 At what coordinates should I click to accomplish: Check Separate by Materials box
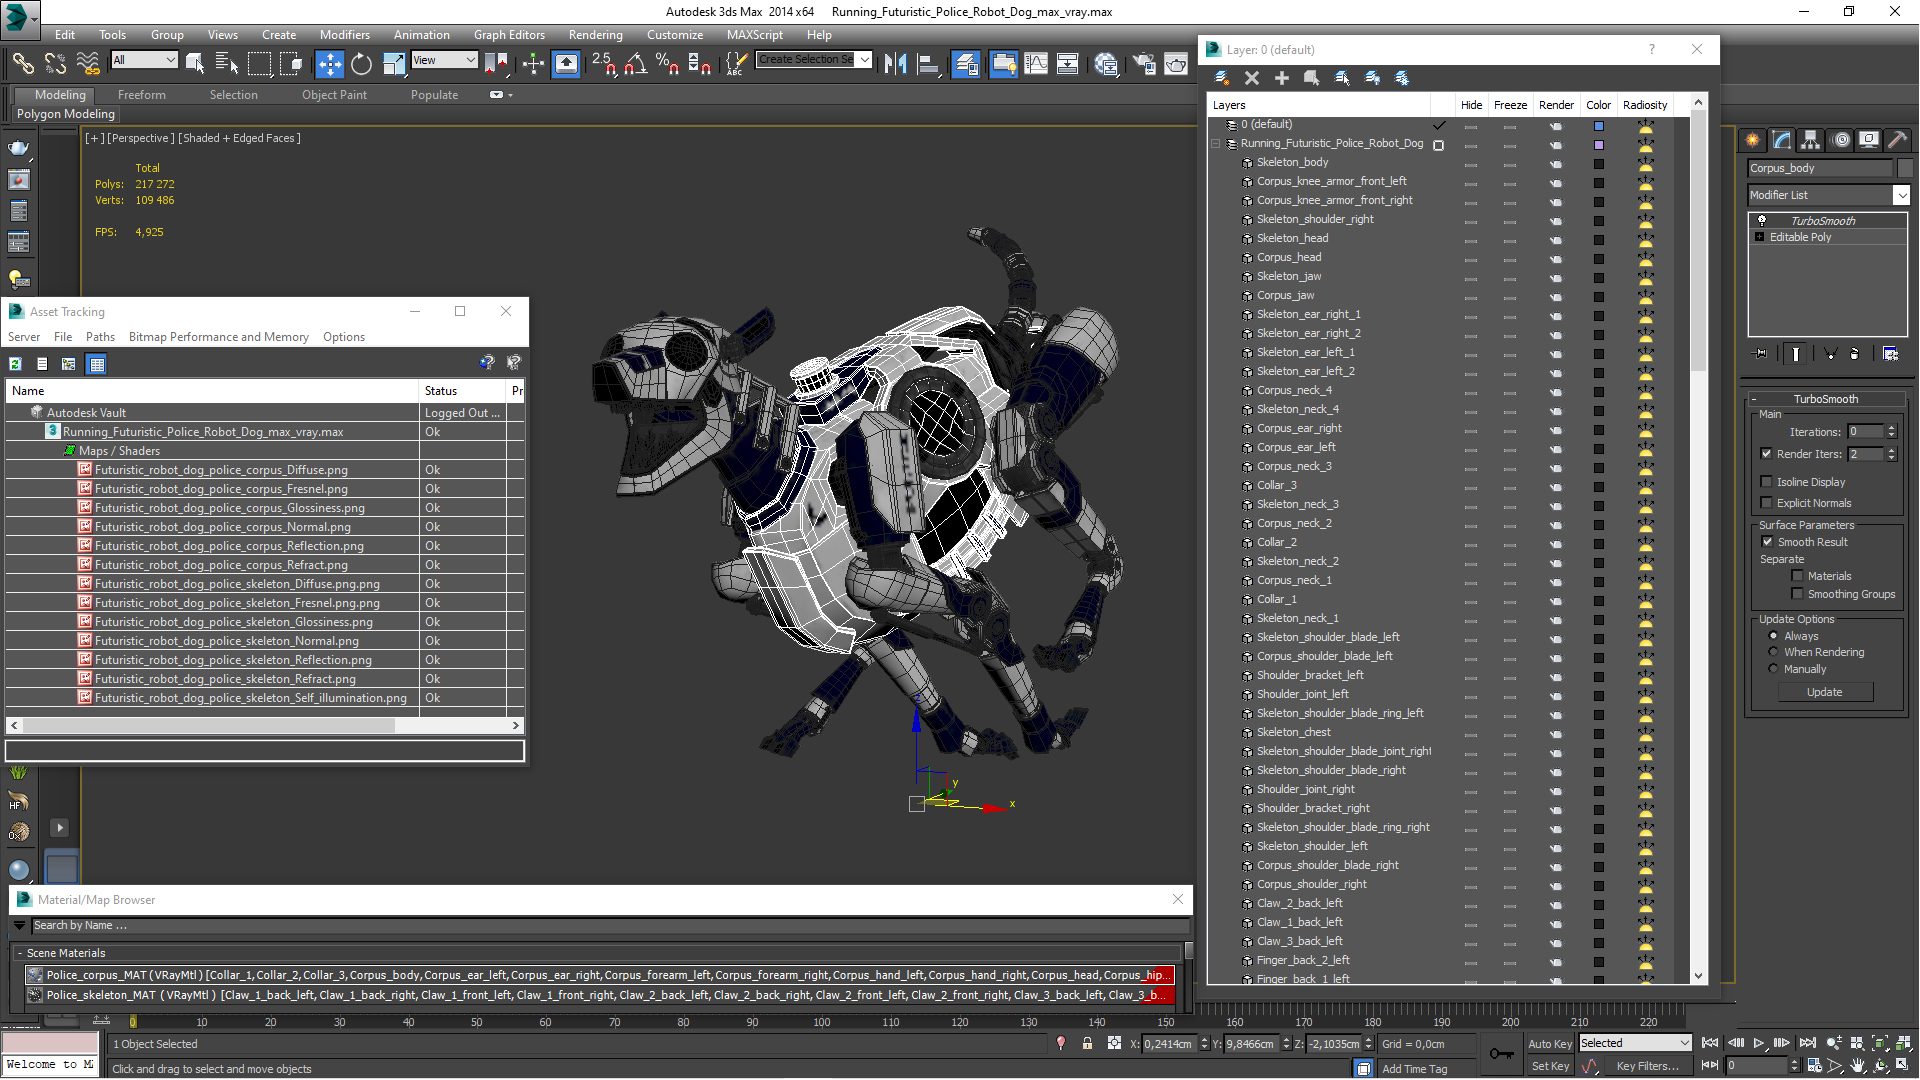(1797, 576)
